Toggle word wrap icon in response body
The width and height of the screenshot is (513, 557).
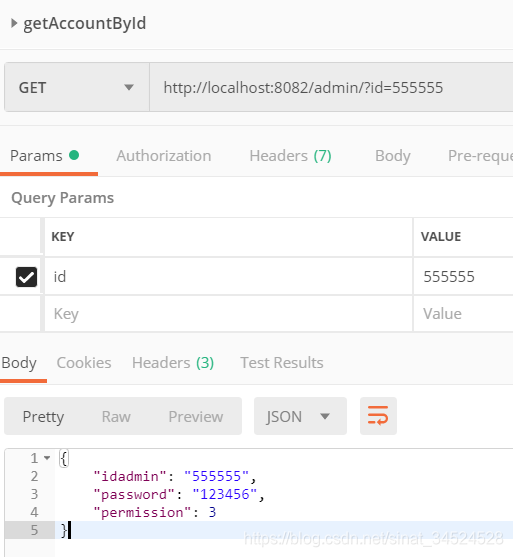[378, 416]
